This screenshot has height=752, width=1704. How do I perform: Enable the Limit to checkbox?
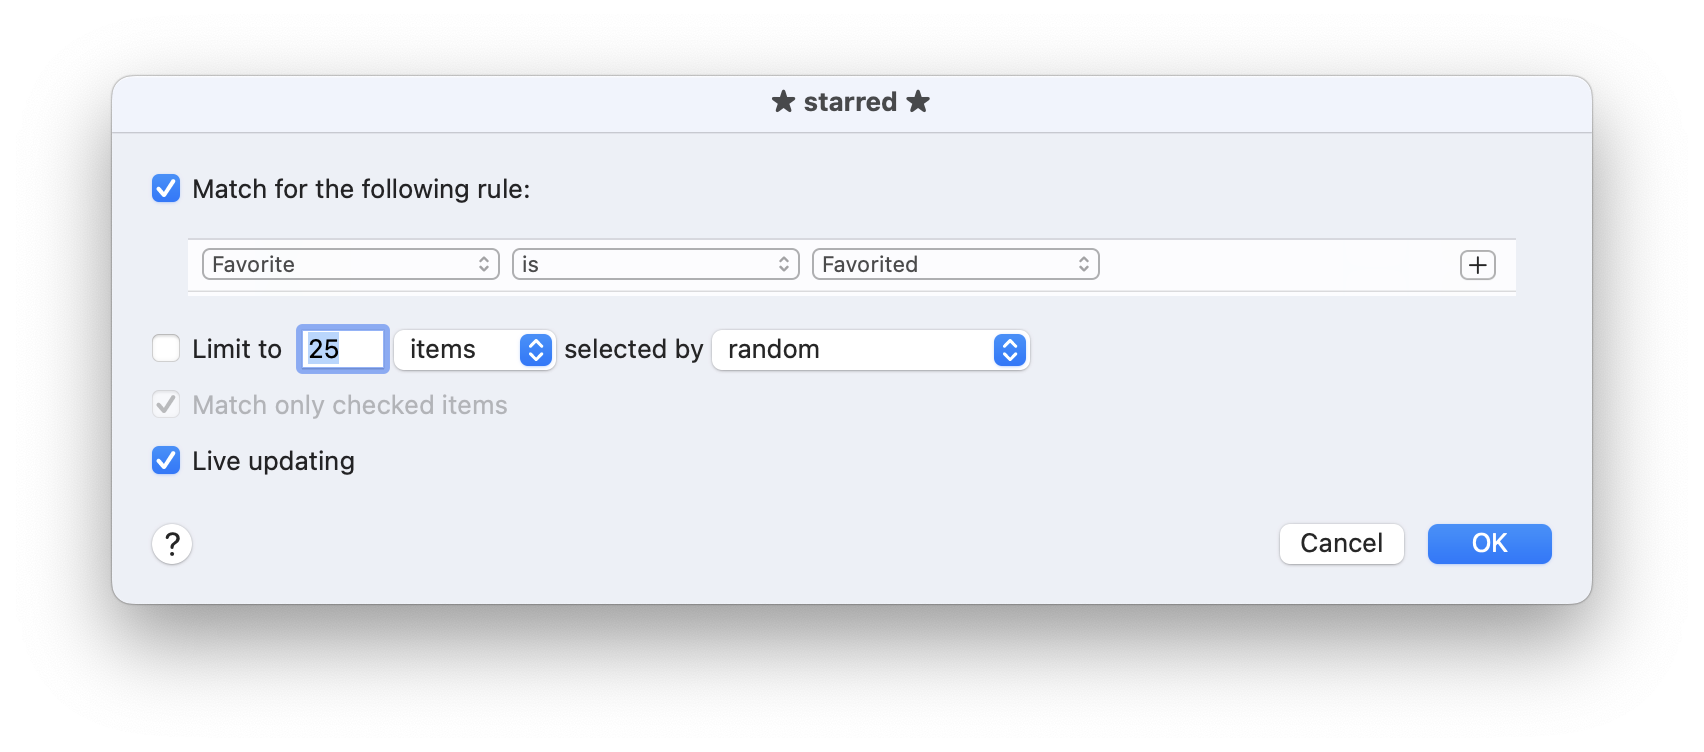(166, 348)
